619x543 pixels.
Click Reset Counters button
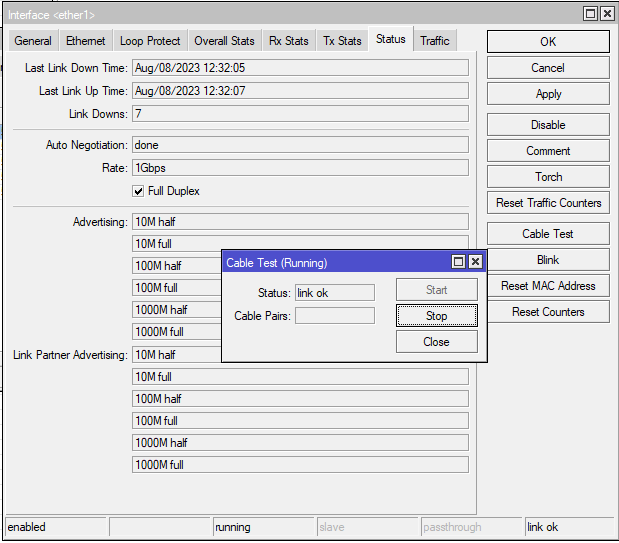548,312
